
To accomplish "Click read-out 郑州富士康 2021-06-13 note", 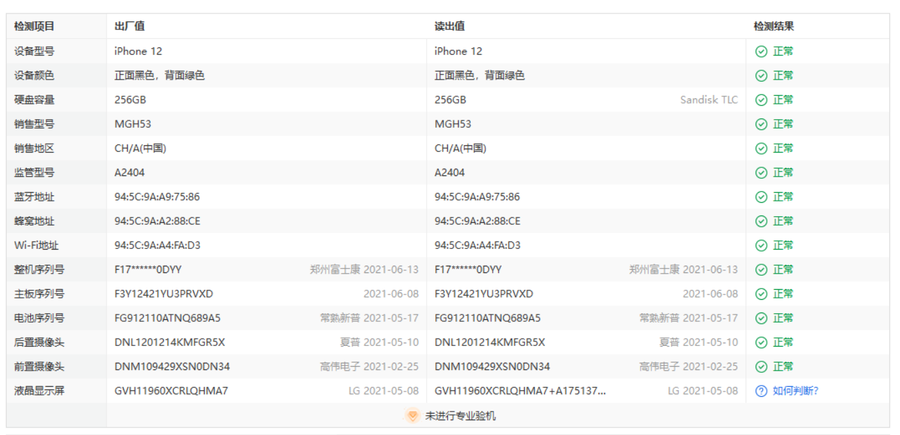I will (x=684, y=269).
